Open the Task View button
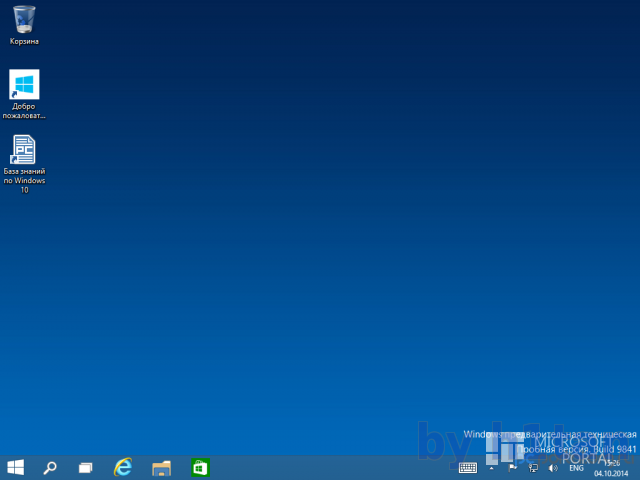Screen dimensions: 640x480 [x=85, y=467]
